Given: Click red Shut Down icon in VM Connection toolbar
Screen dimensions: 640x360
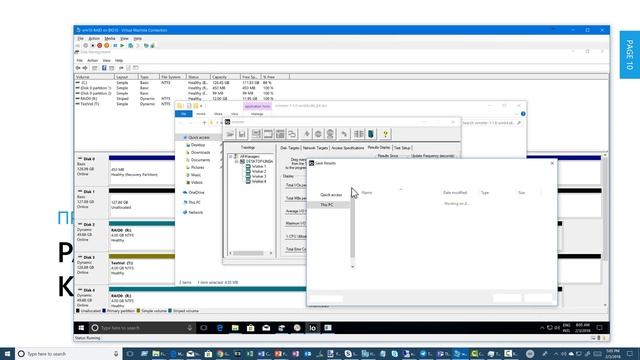Looking at the screenshot, I should click(x=99, y=46).
